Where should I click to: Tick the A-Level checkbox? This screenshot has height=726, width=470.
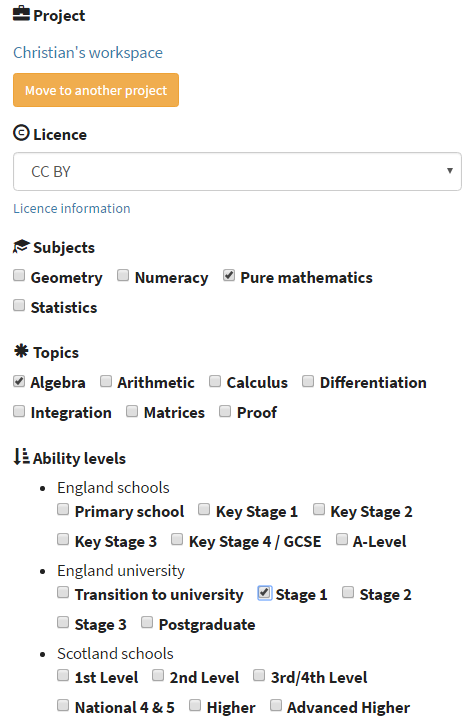click(342, 539)
